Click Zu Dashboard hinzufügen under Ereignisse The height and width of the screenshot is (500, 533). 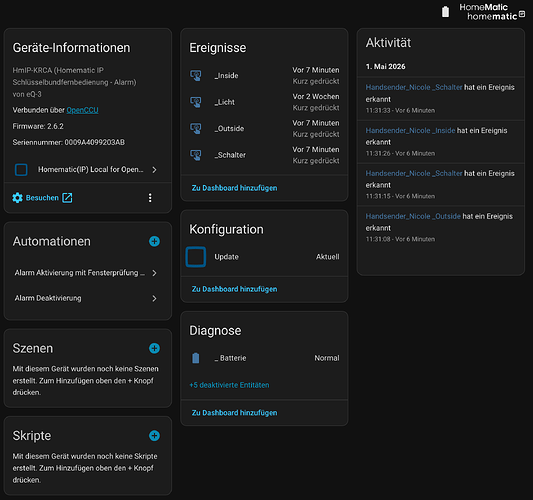click(x=234, y=188)
